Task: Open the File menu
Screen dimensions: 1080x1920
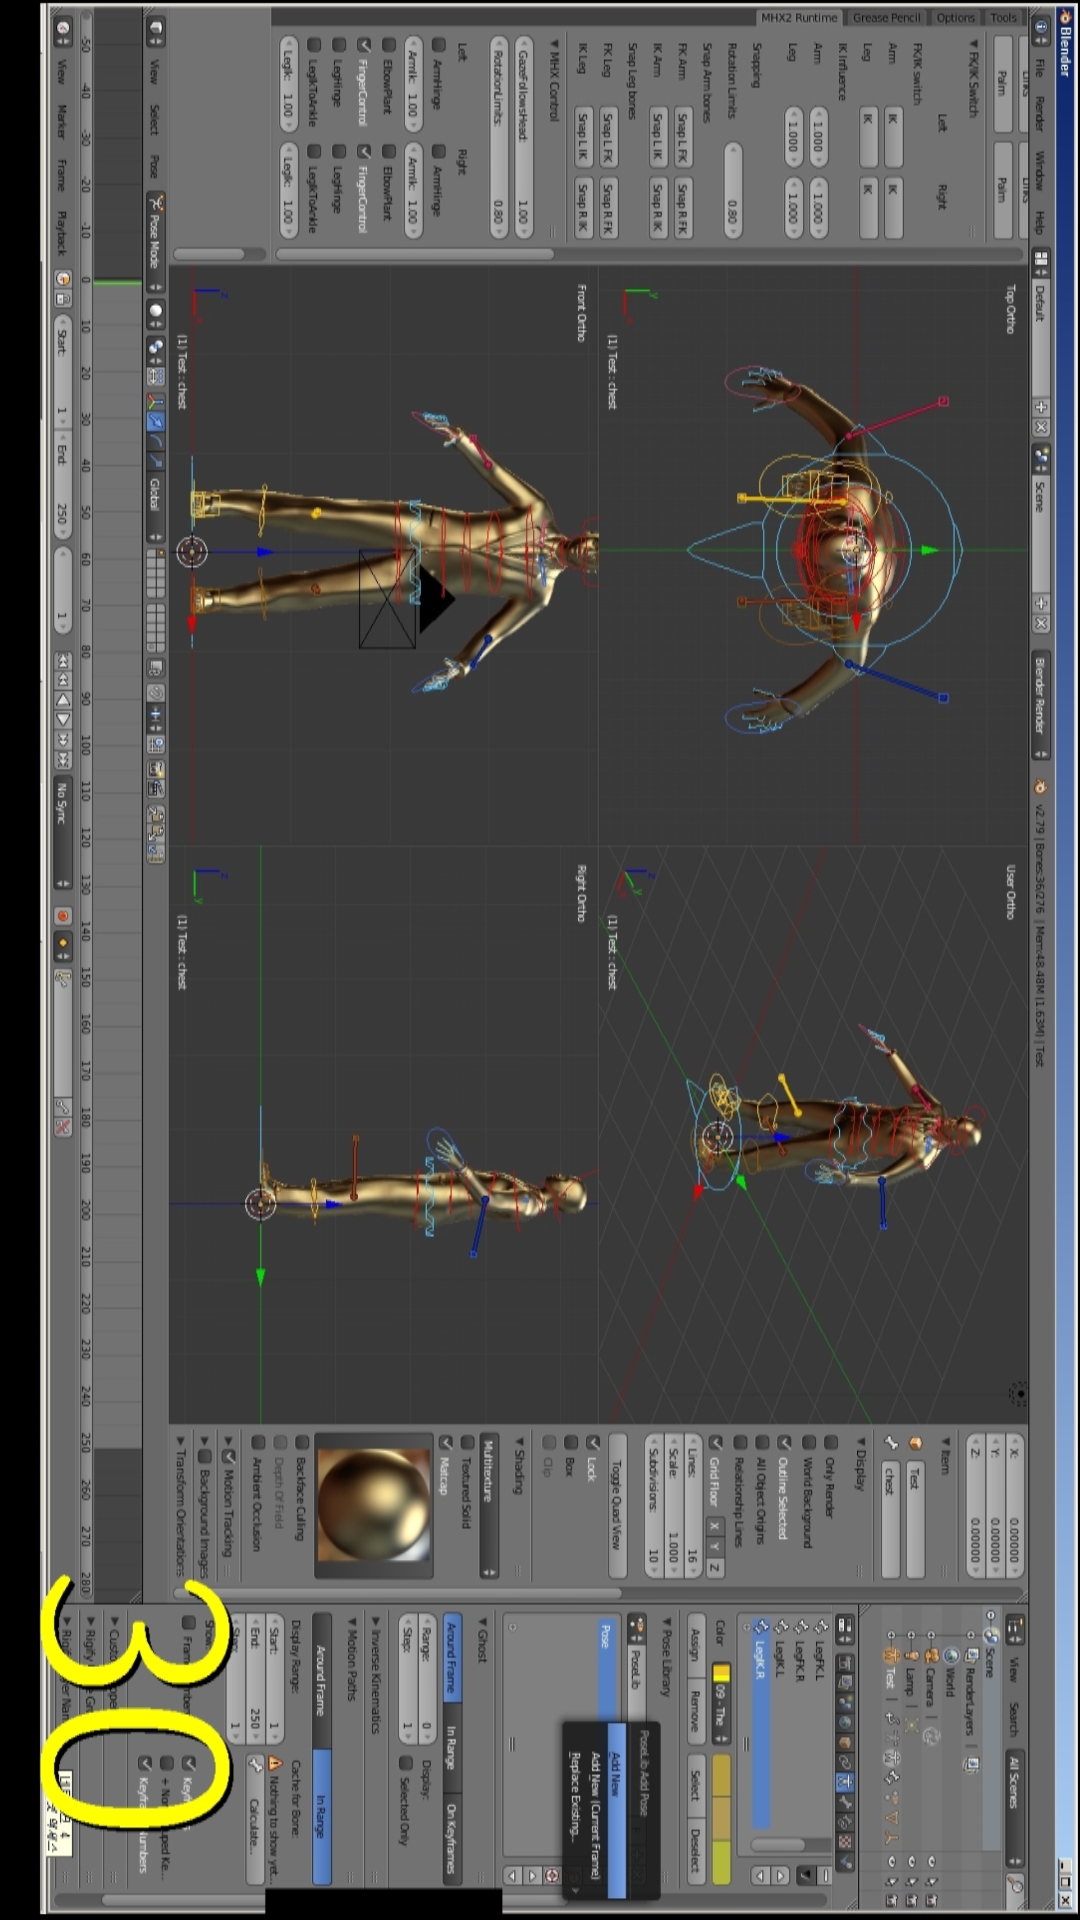Action: click(1040, 67)
